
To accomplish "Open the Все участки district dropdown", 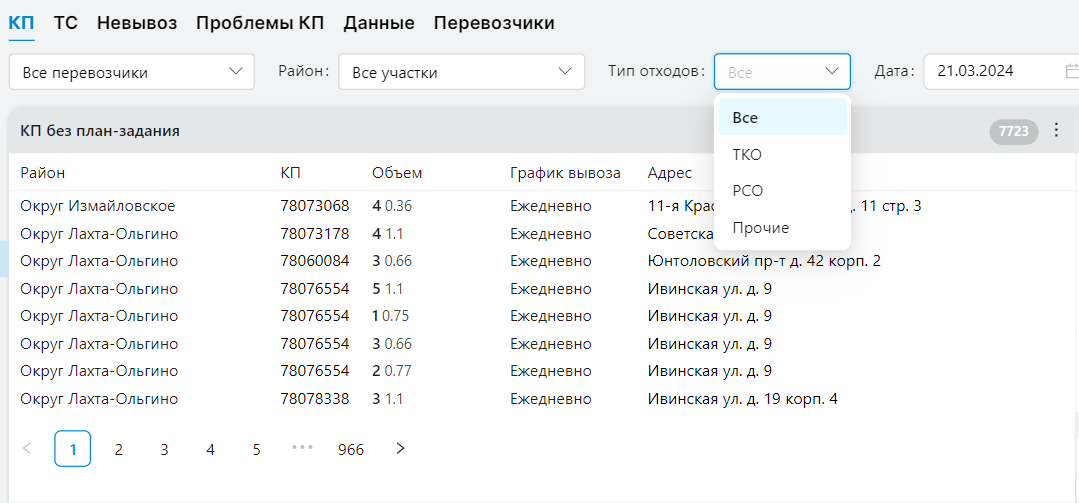I will [x=461, y=72].
